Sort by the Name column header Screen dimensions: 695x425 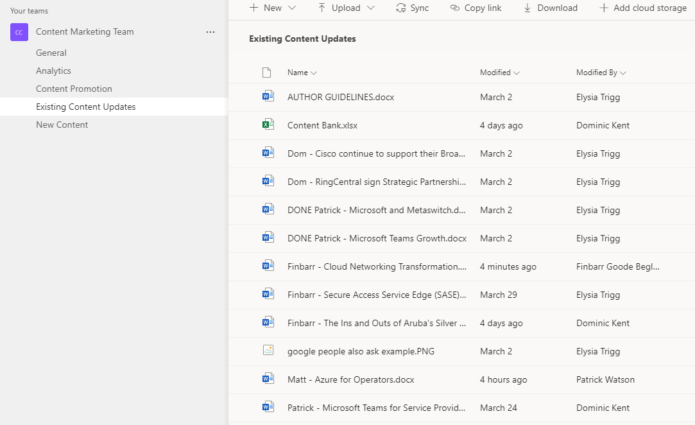coord(301,73)
